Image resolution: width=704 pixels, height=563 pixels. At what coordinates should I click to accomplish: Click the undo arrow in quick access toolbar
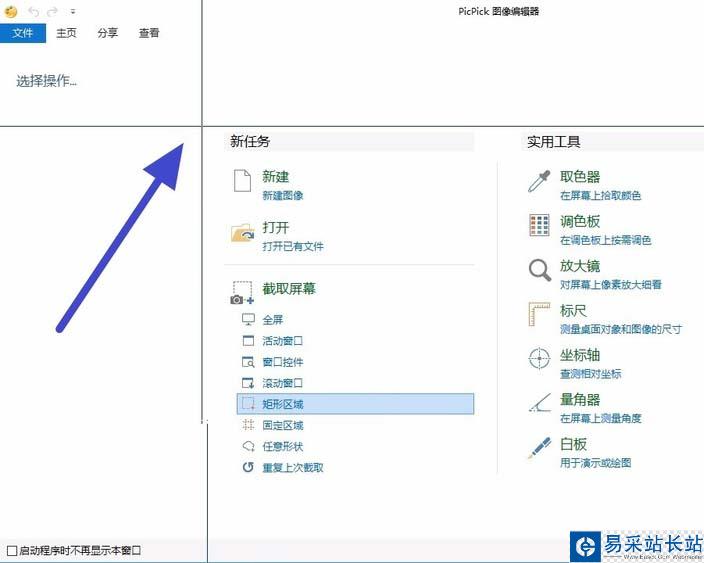(x=34, y=11)
